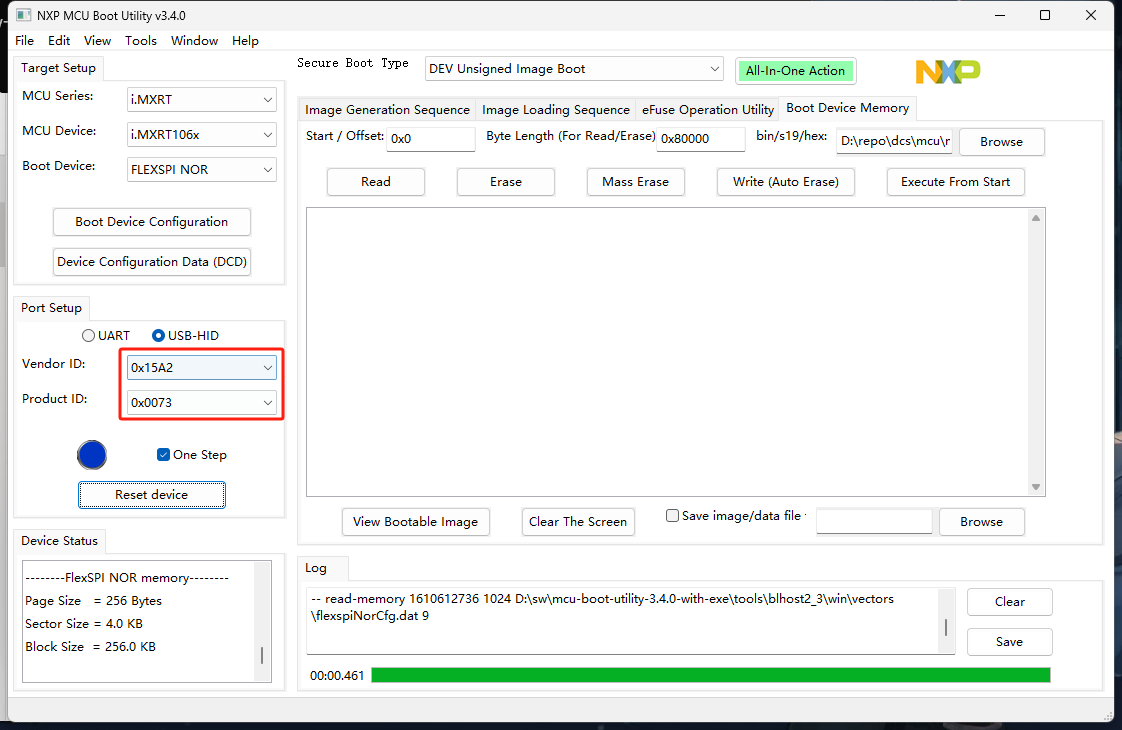
Task: Click the memory display scrollbar up arrow
Action: [x=1035, y=218]
